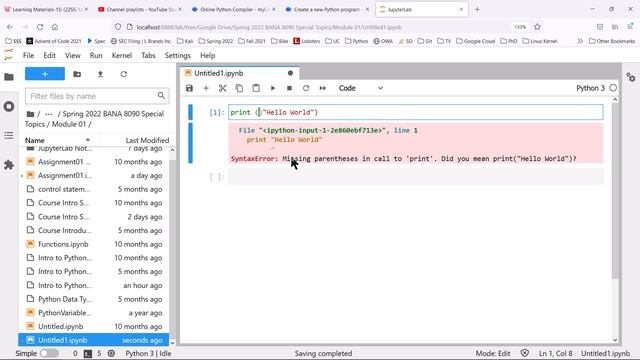Click the empty second code cell
Image resolution: width=640 pixels, height=360 pixels.
coord(416,177)
